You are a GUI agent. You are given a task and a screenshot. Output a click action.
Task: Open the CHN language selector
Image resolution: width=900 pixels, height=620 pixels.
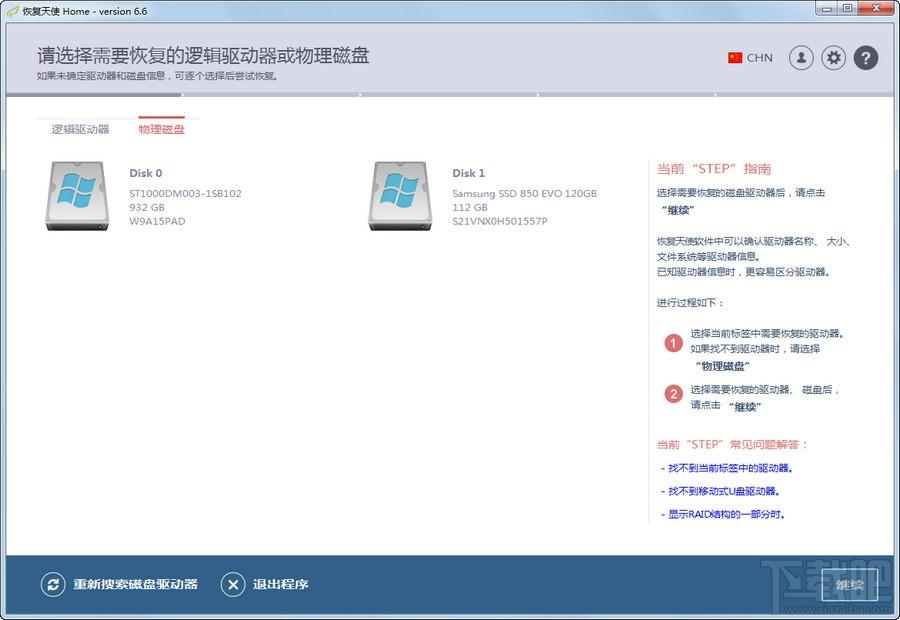[760, 58]
